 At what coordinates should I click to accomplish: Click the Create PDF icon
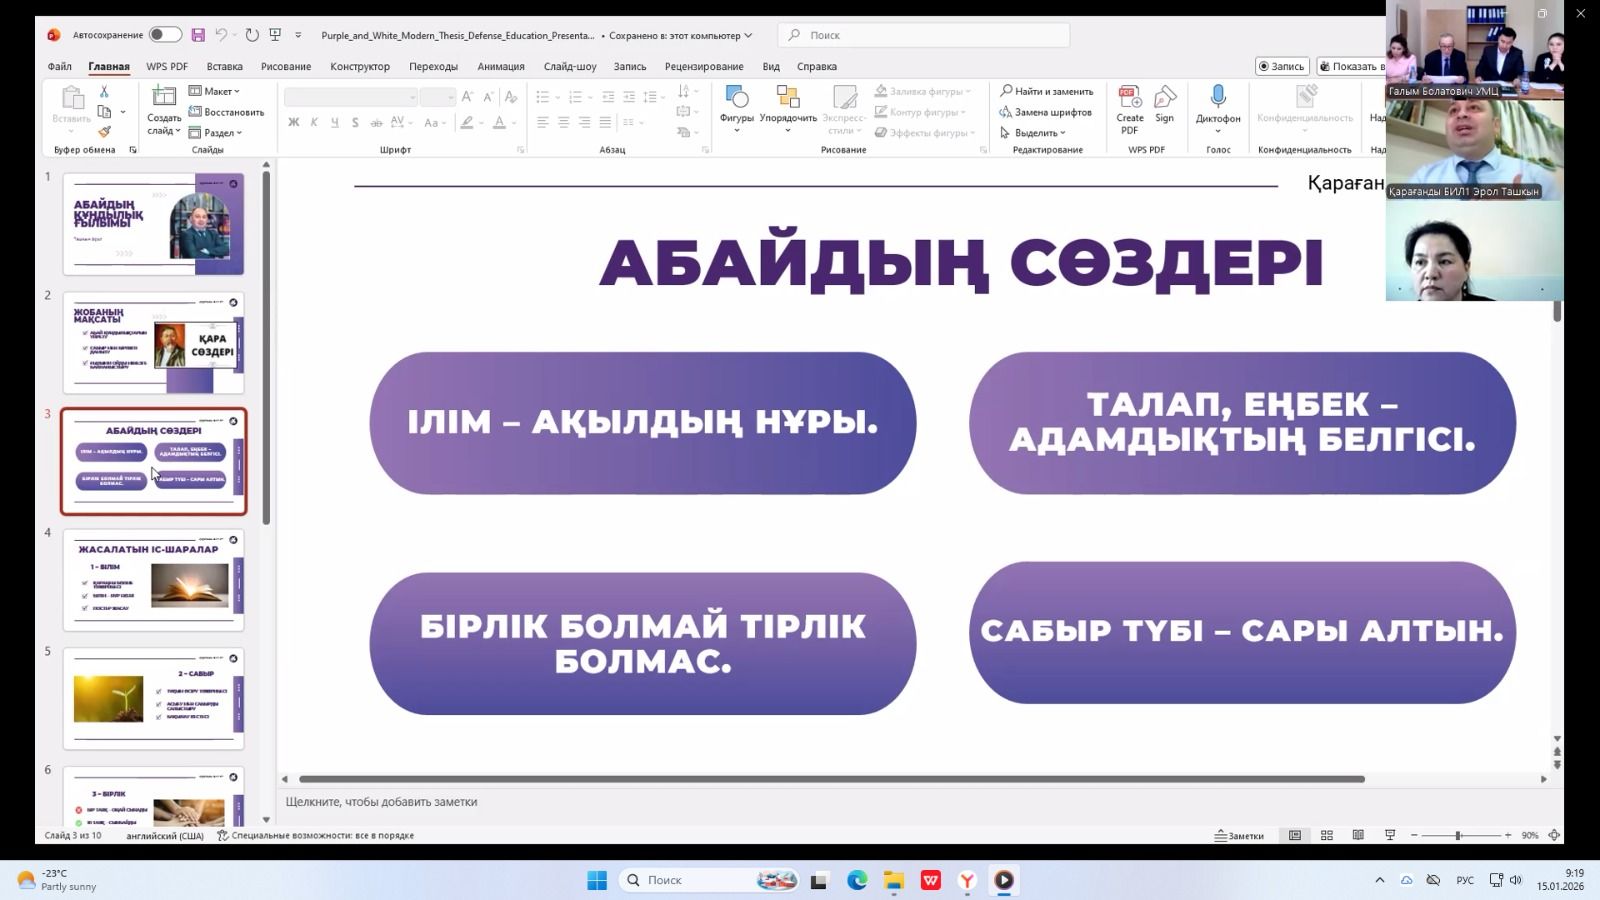(x=1130, y=99)
